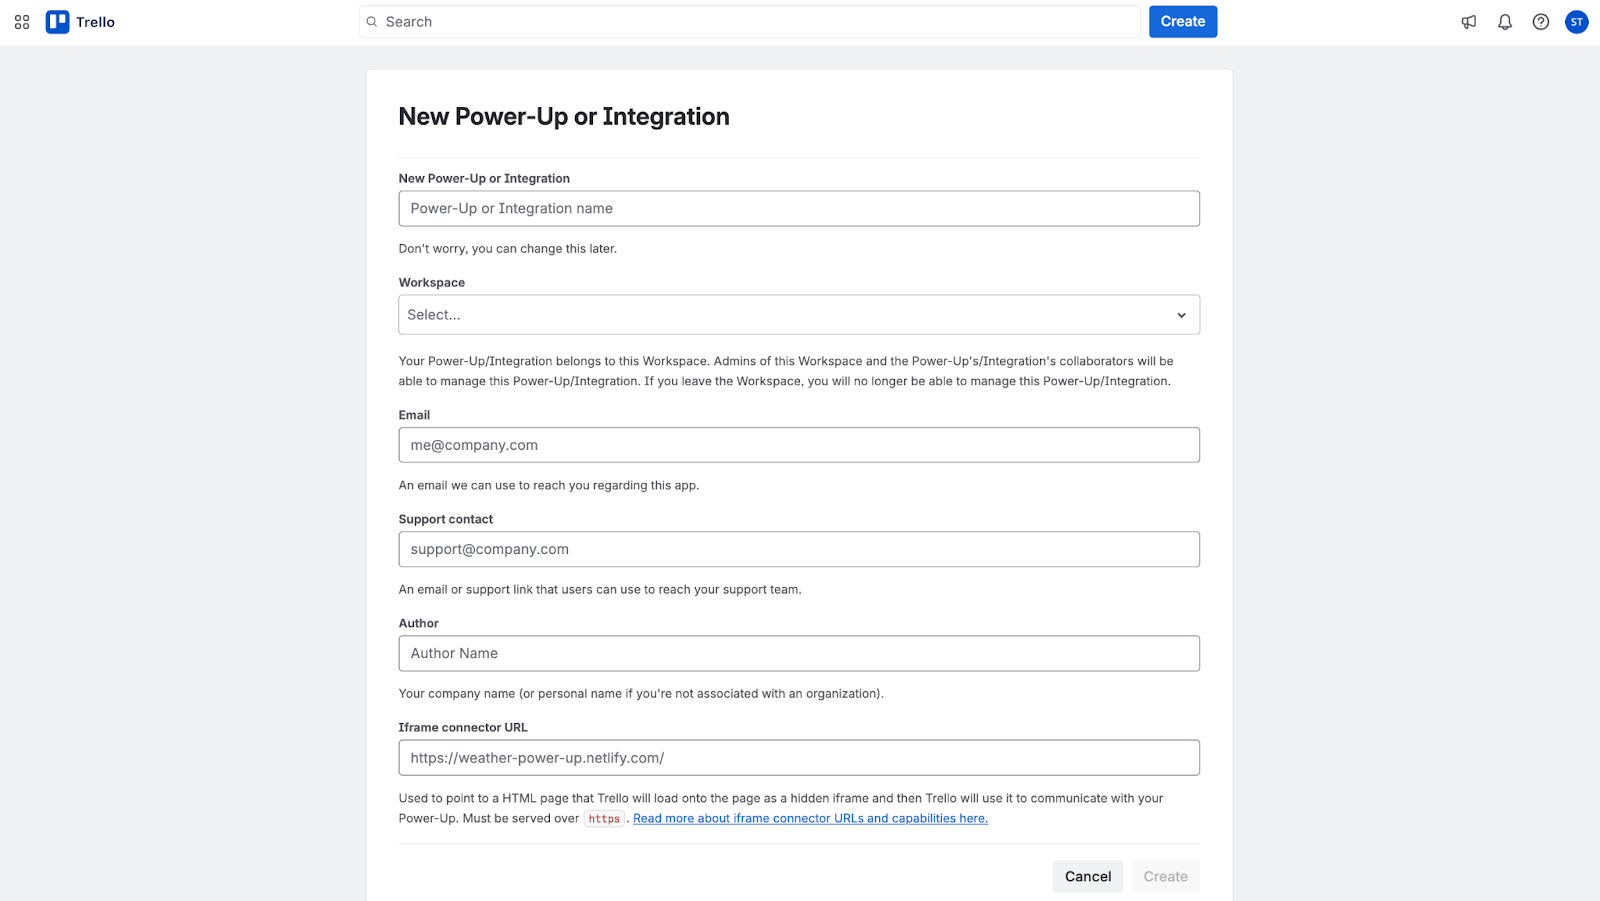Click the blue Create button in header
The height and width of the screenshot is (901, 1600).
[1182, 22]
